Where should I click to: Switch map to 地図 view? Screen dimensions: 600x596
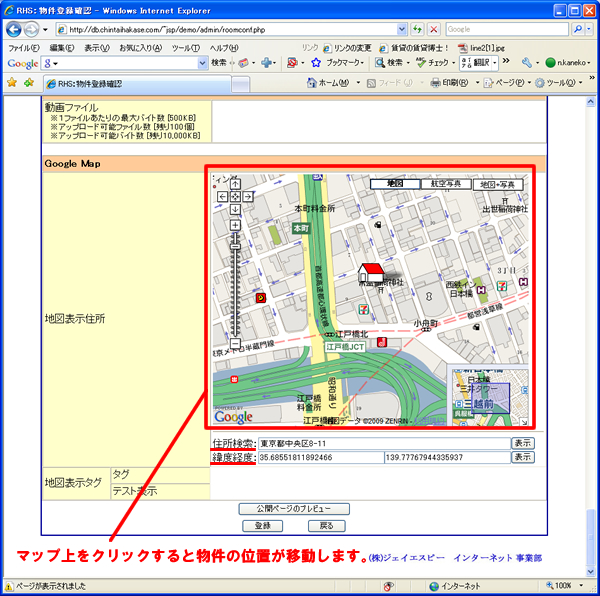(x=393, y=184)
